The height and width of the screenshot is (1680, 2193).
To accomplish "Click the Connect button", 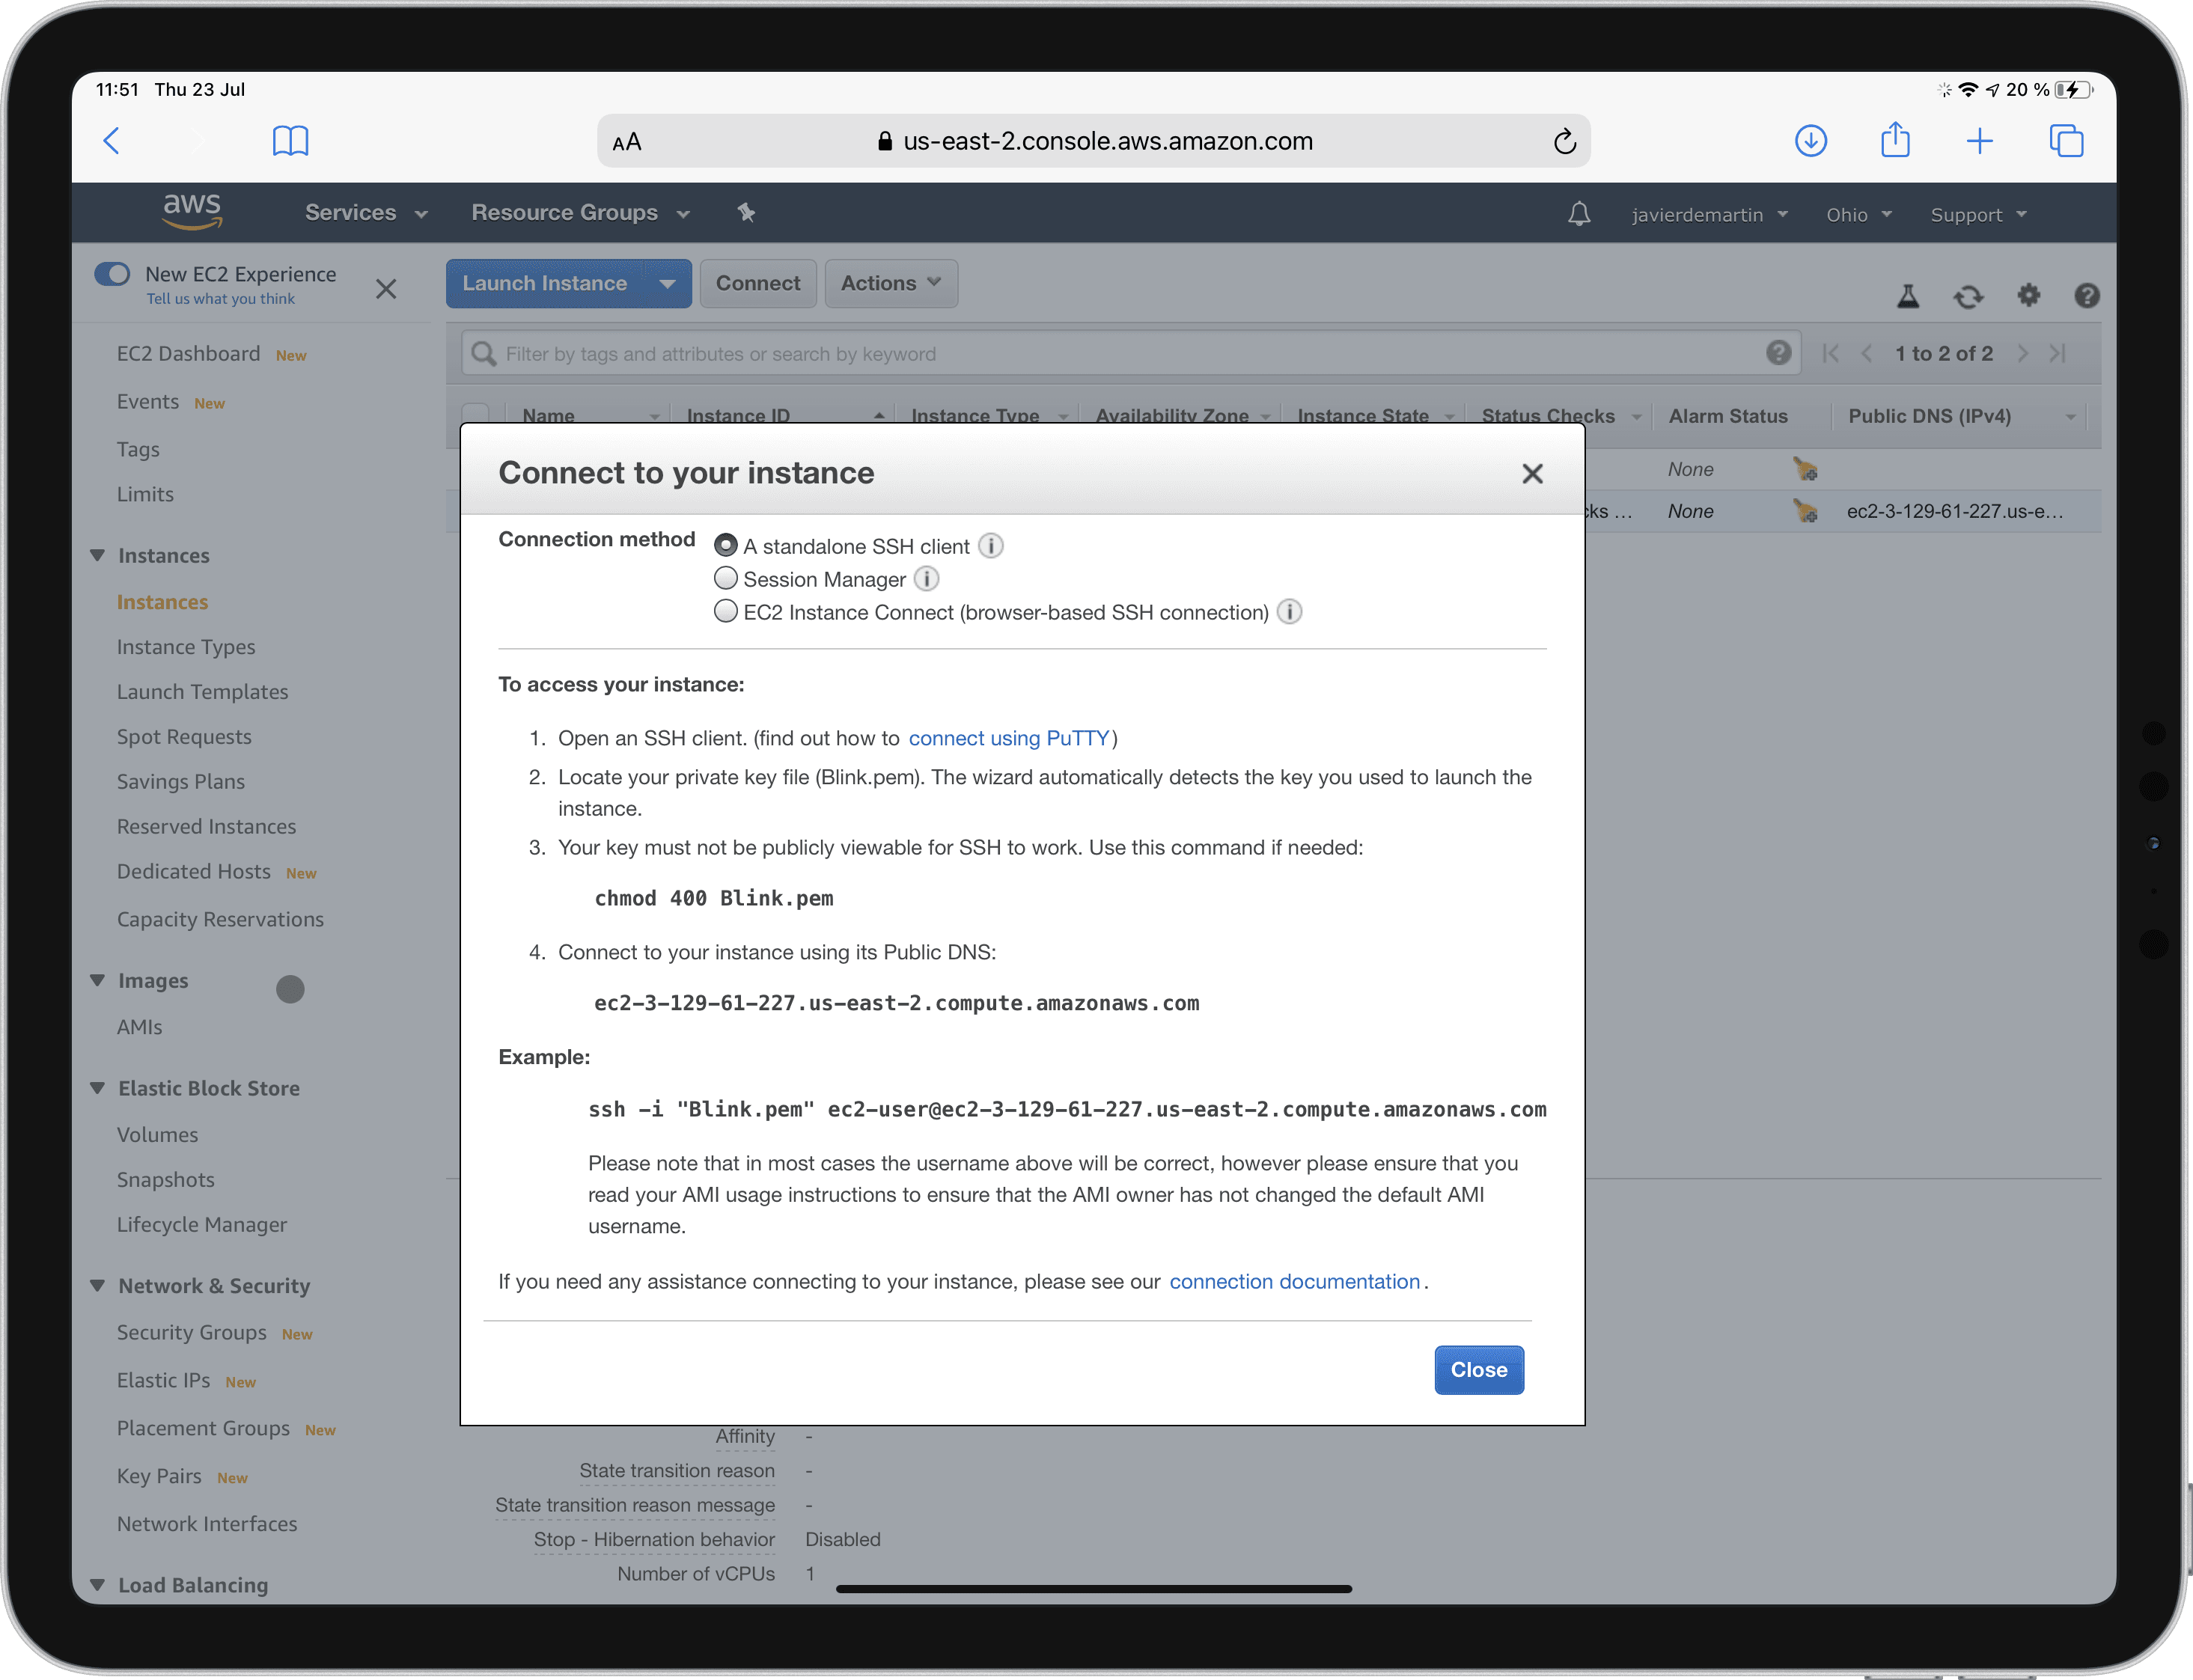I will pos(758,284).
